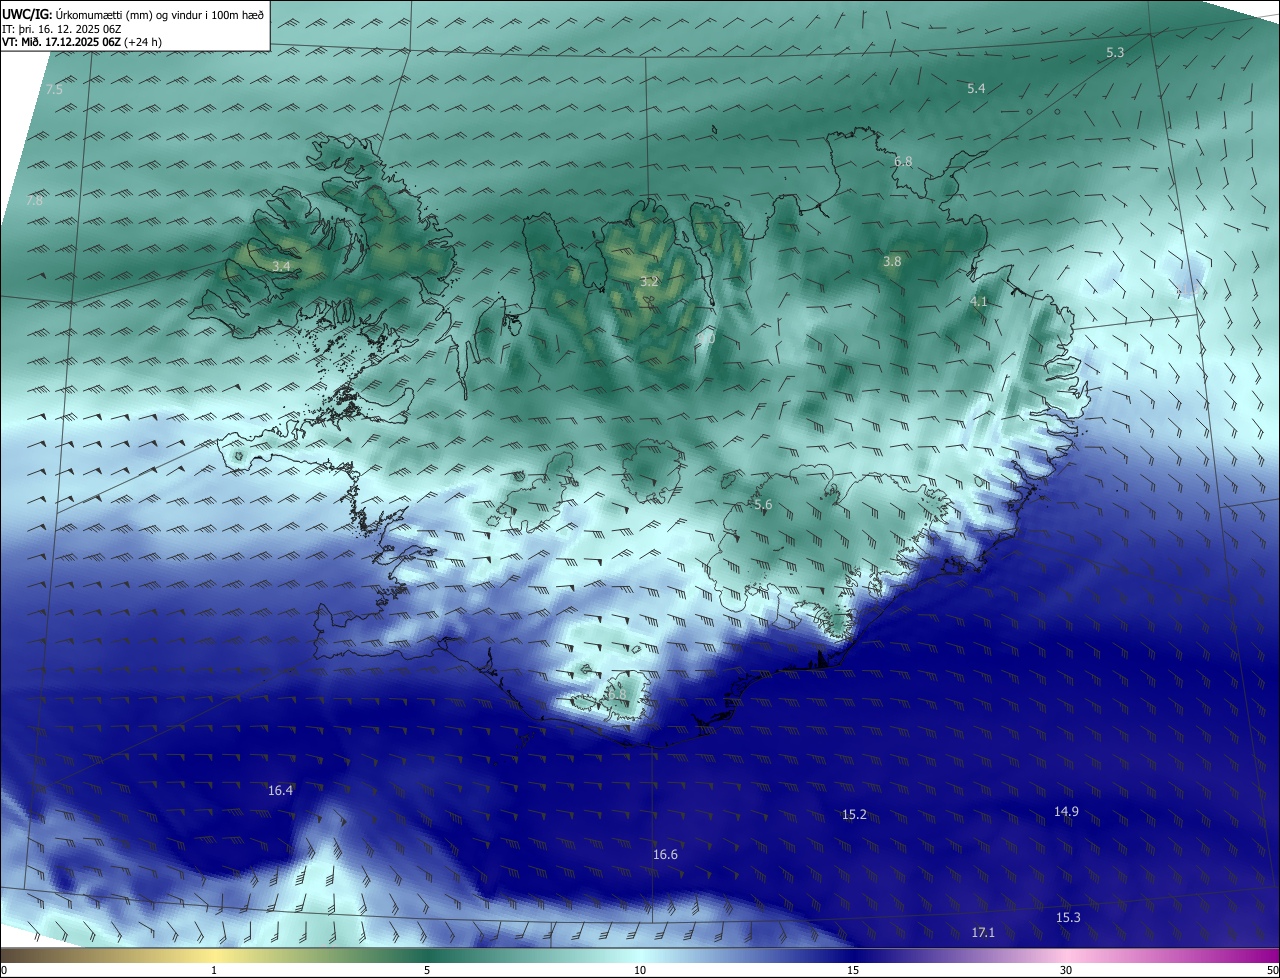Click the 5.6 value label on the map

763,505
